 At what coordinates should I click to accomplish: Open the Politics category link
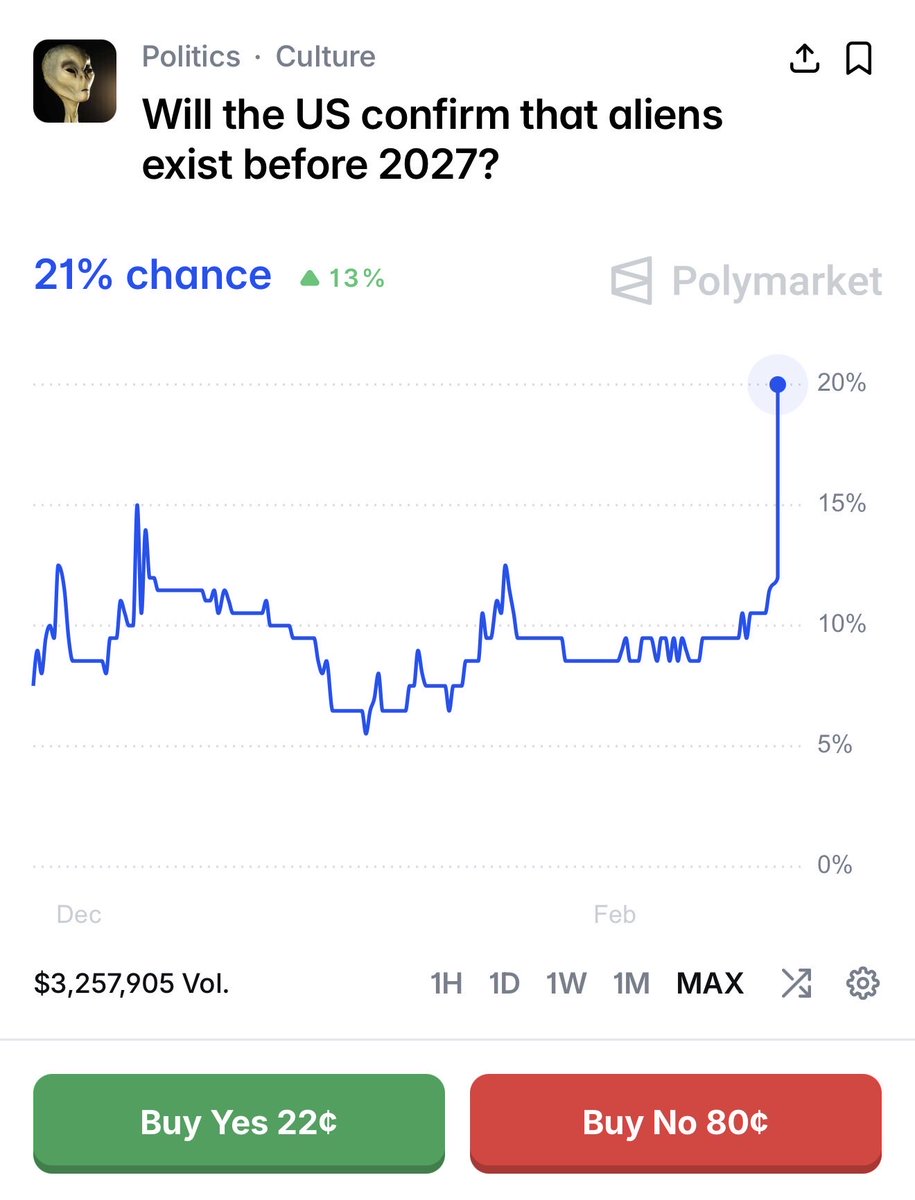pos(191,56)
